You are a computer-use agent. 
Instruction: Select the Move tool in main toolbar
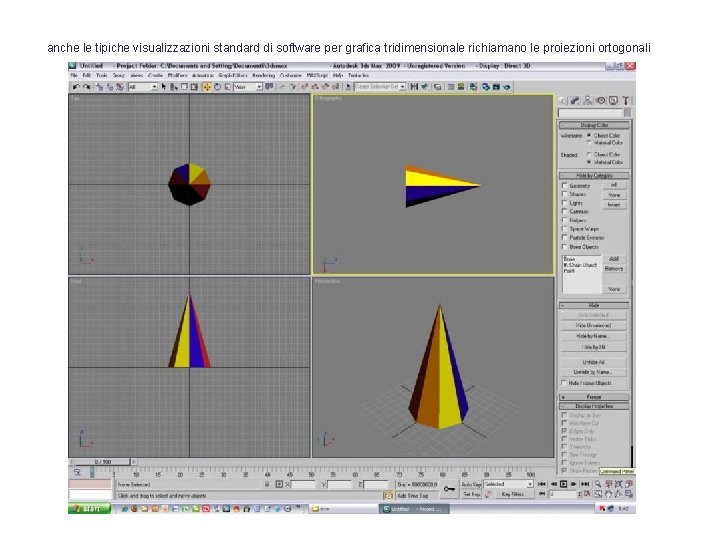click(206, 87)
